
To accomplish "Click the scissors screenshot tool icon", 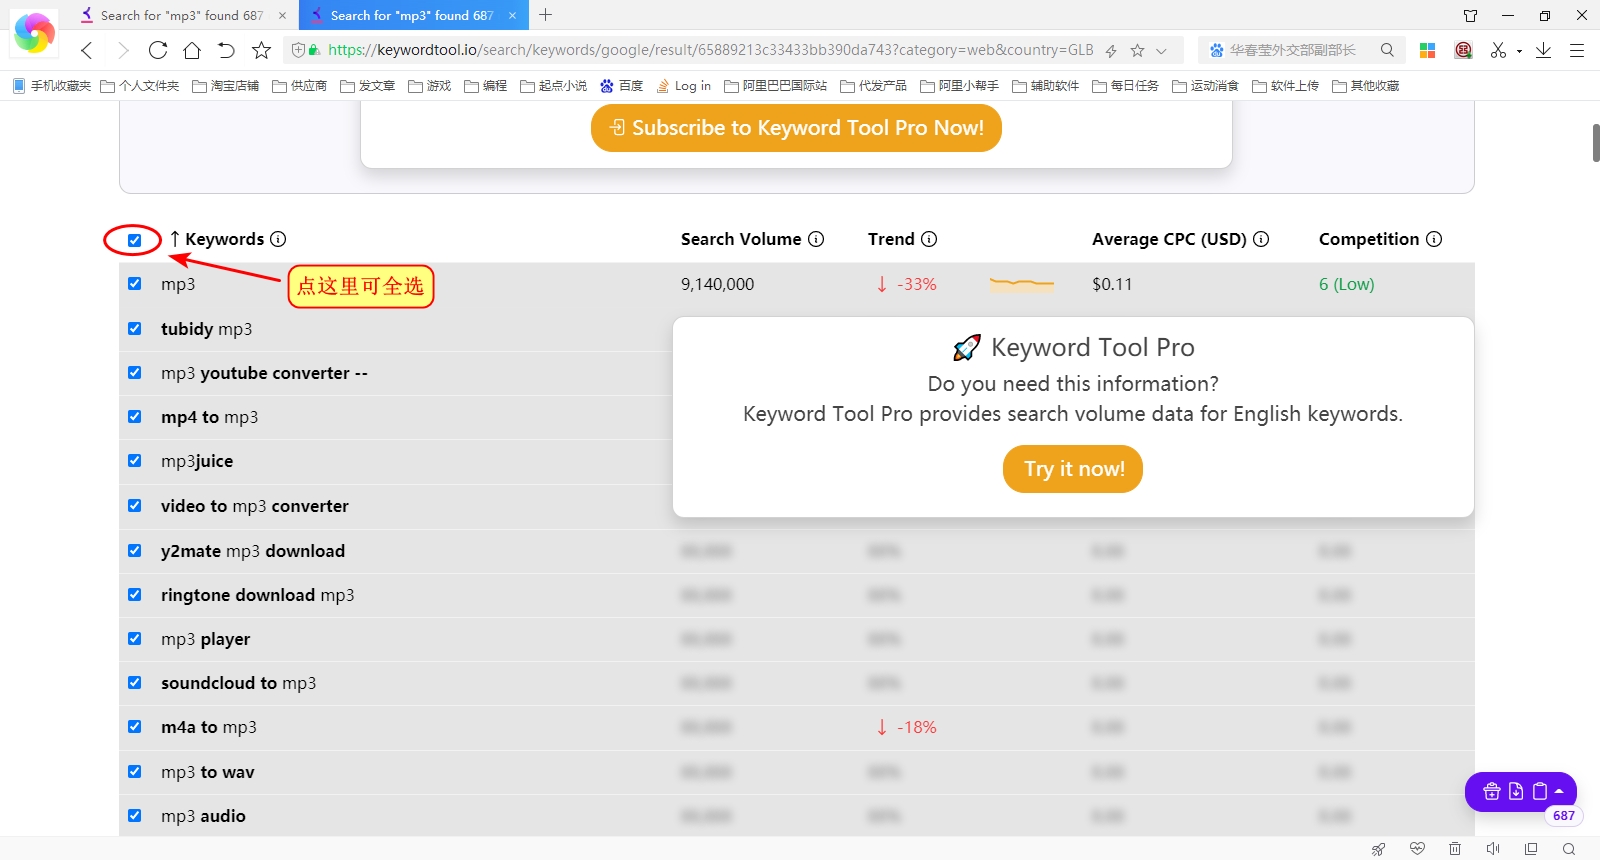I will pos(1498,50).
